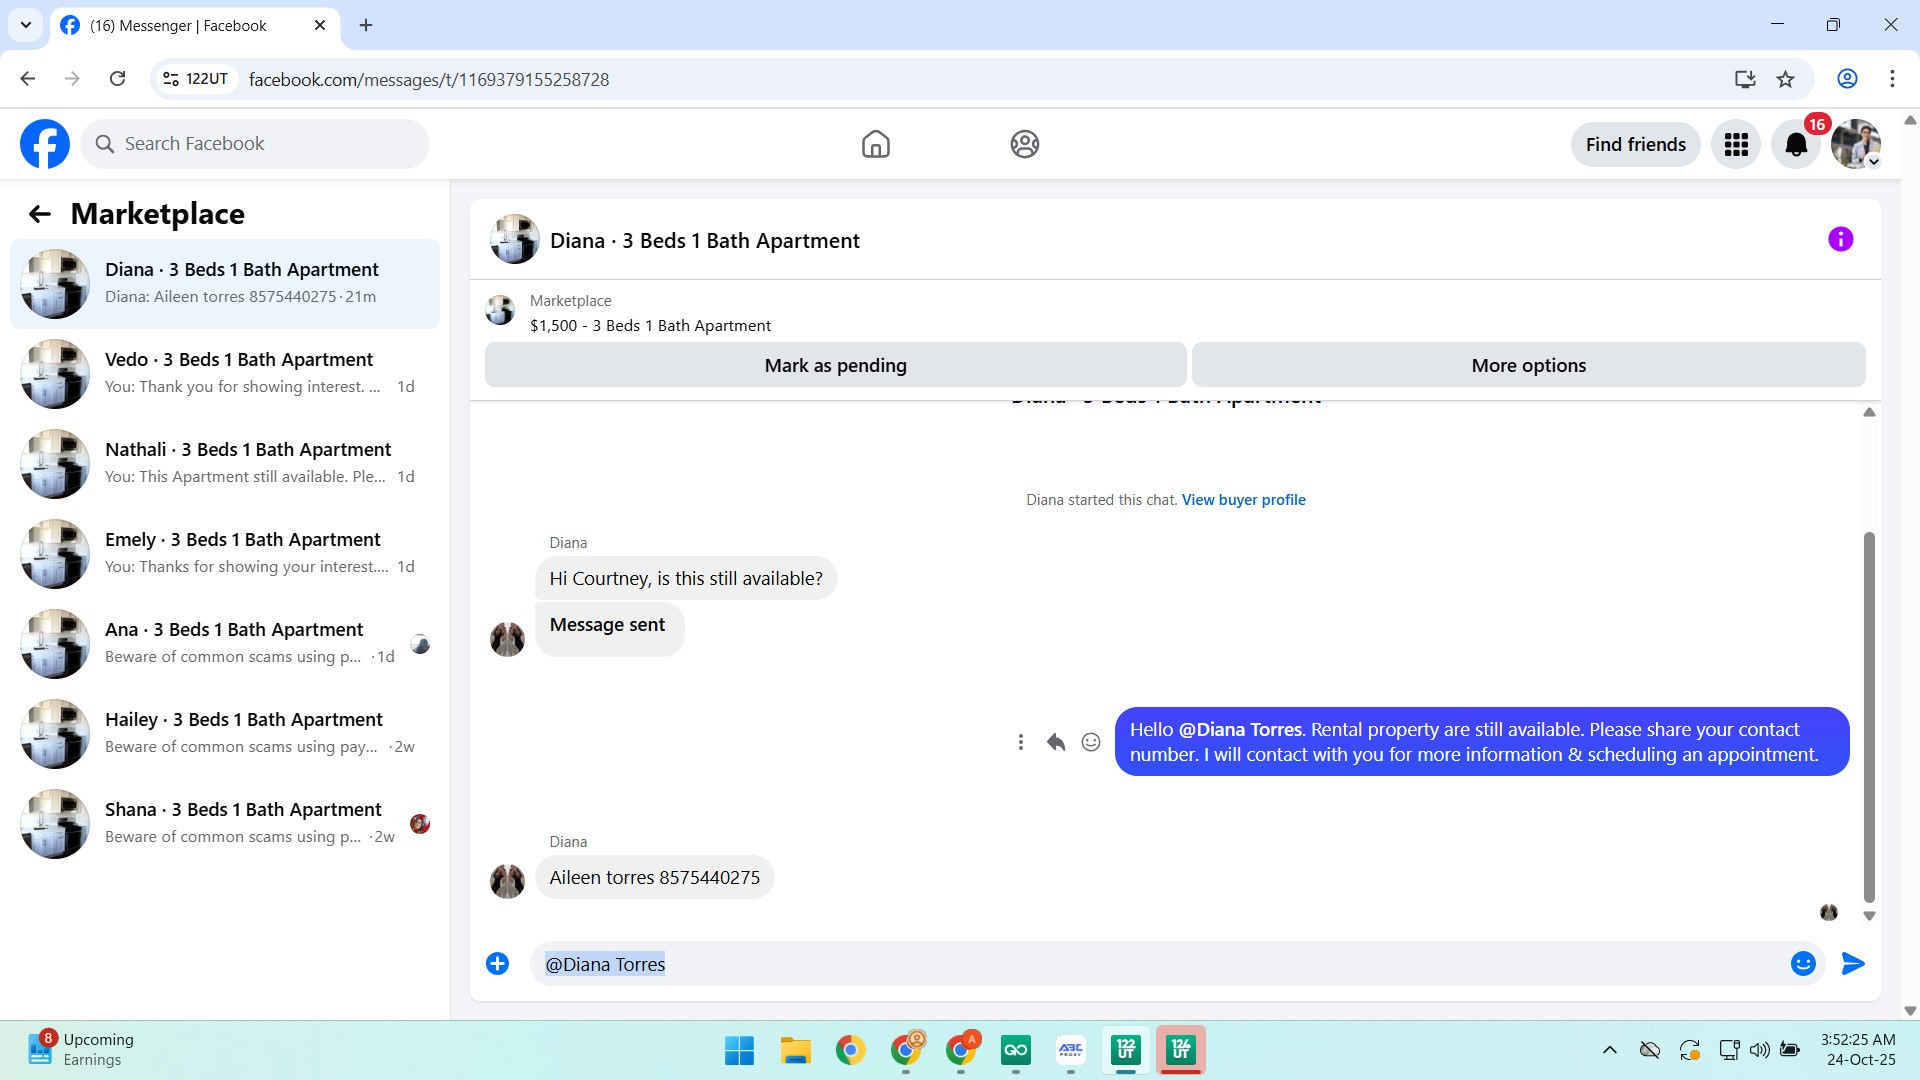Open the account profile picture menu

coord(1856,145)
